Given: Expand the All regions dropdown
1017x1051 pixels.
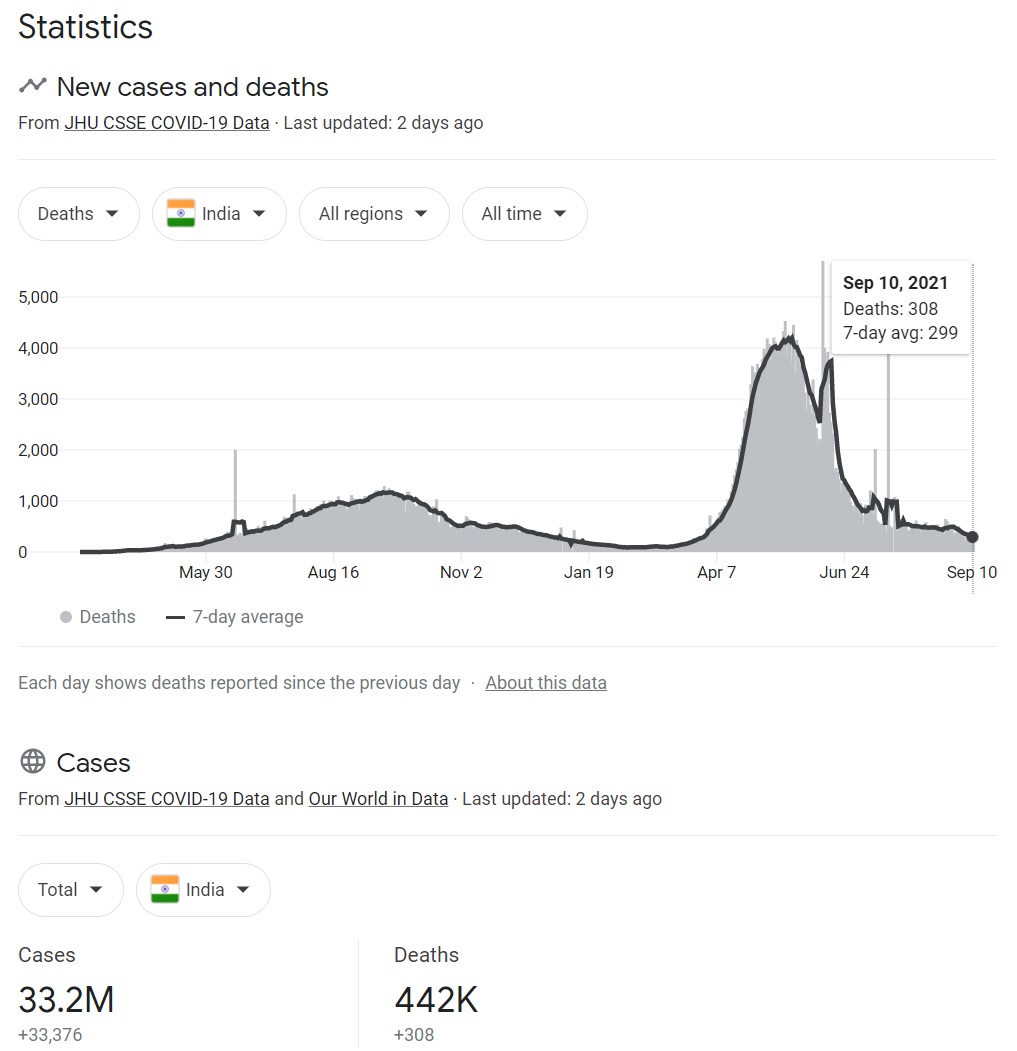Looking at the screenshot, I should tap(374, 213).
